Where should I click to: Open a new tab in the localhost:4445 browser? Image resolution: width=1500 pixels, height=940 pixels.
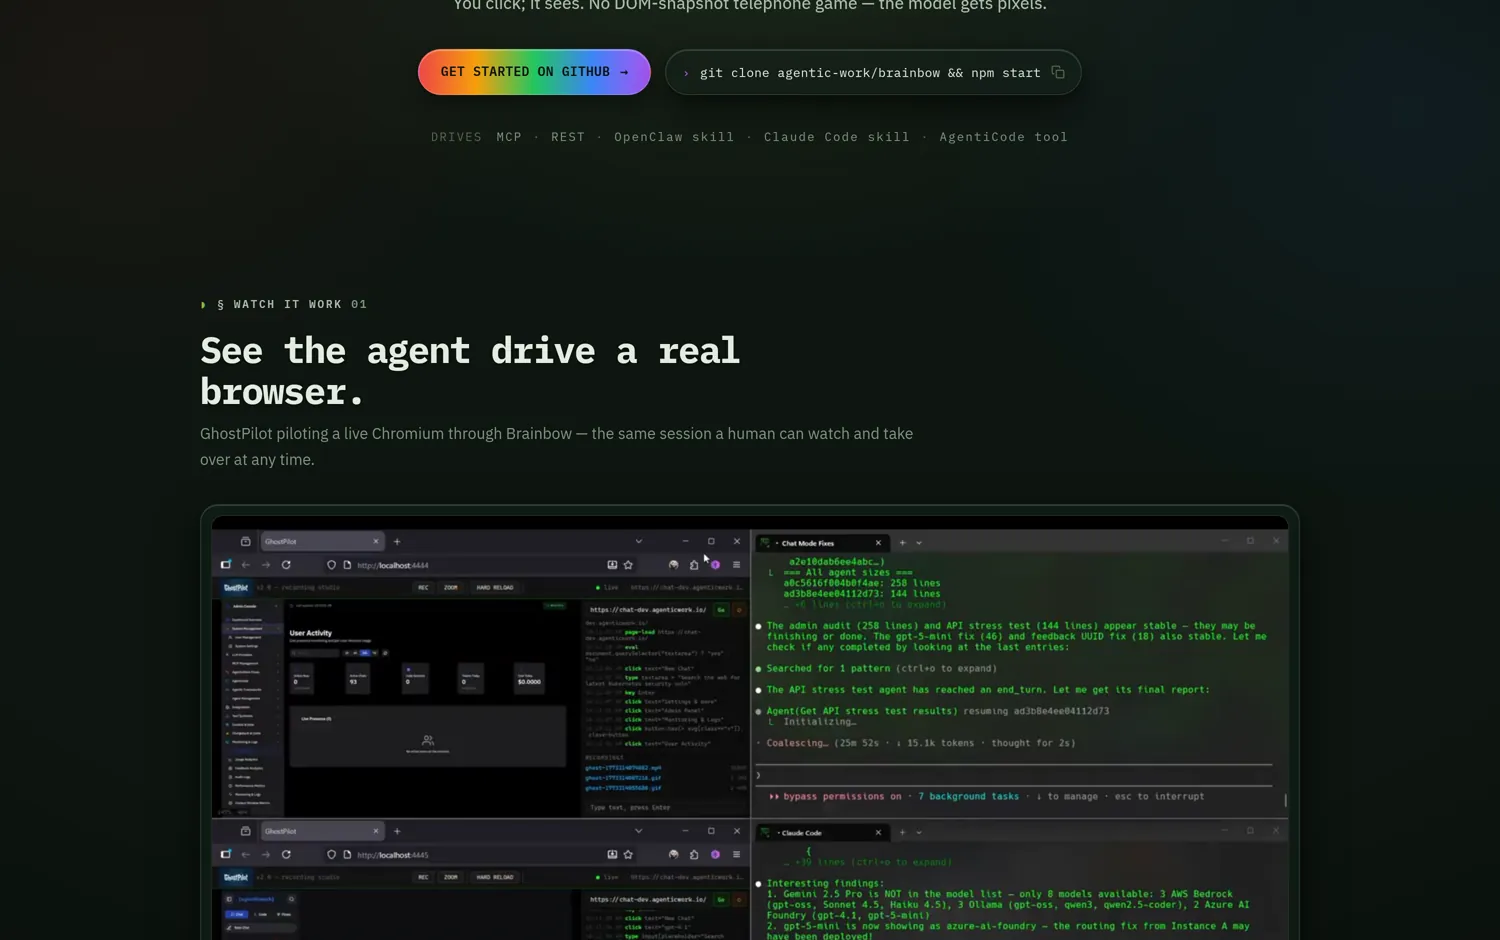(397, 831)
